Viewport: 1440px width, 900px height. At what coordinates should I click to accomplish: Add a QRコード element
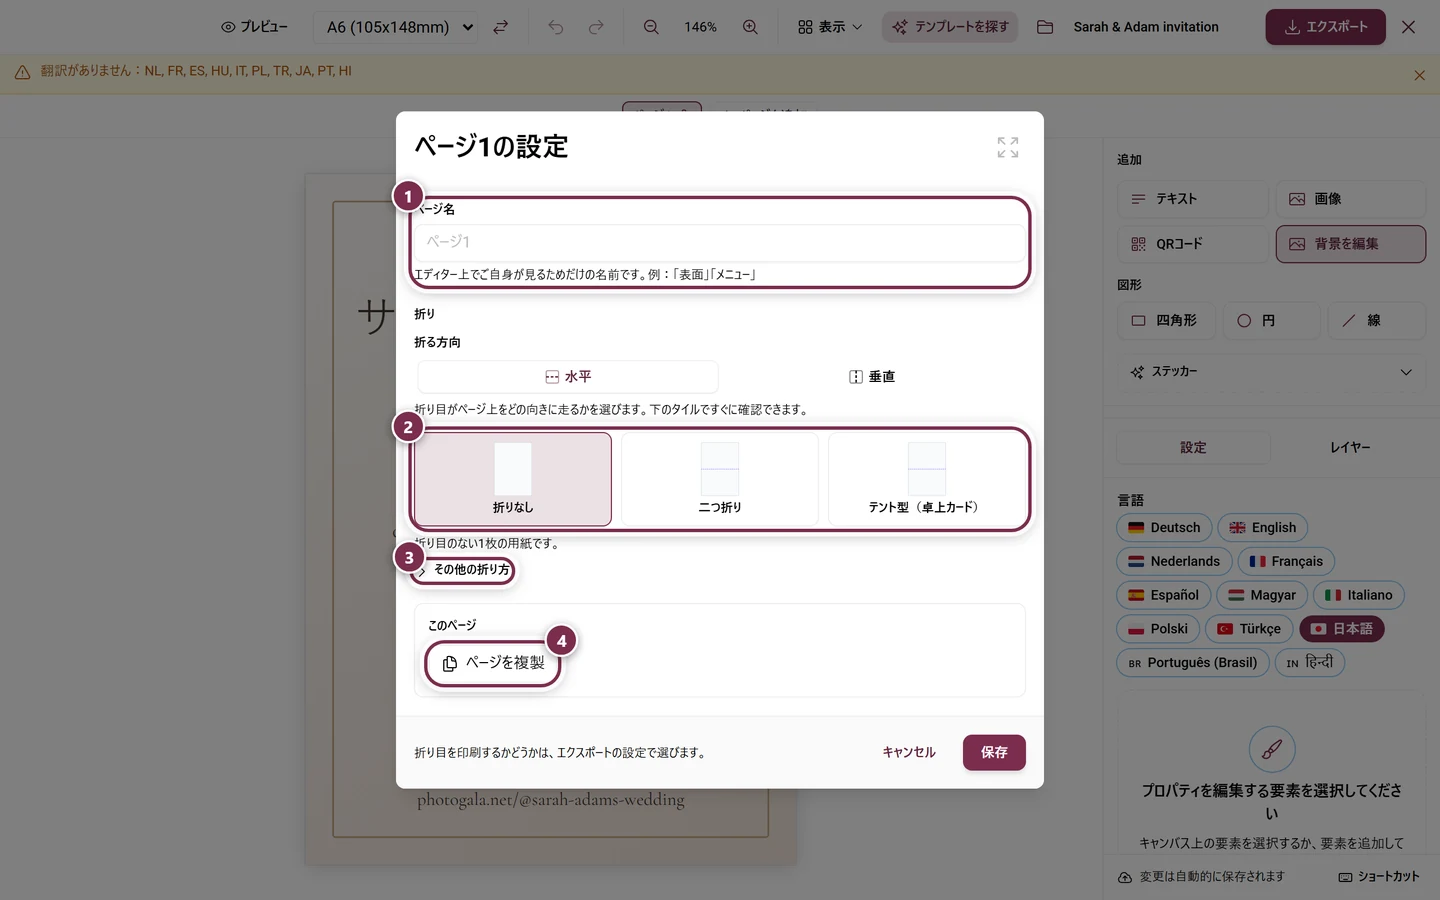point(1193,244)
